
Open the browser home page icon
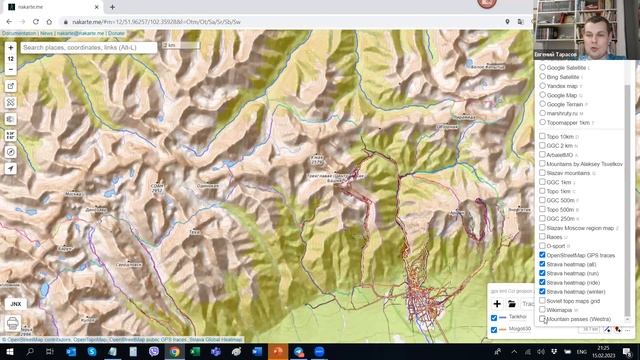coord(49,22)
